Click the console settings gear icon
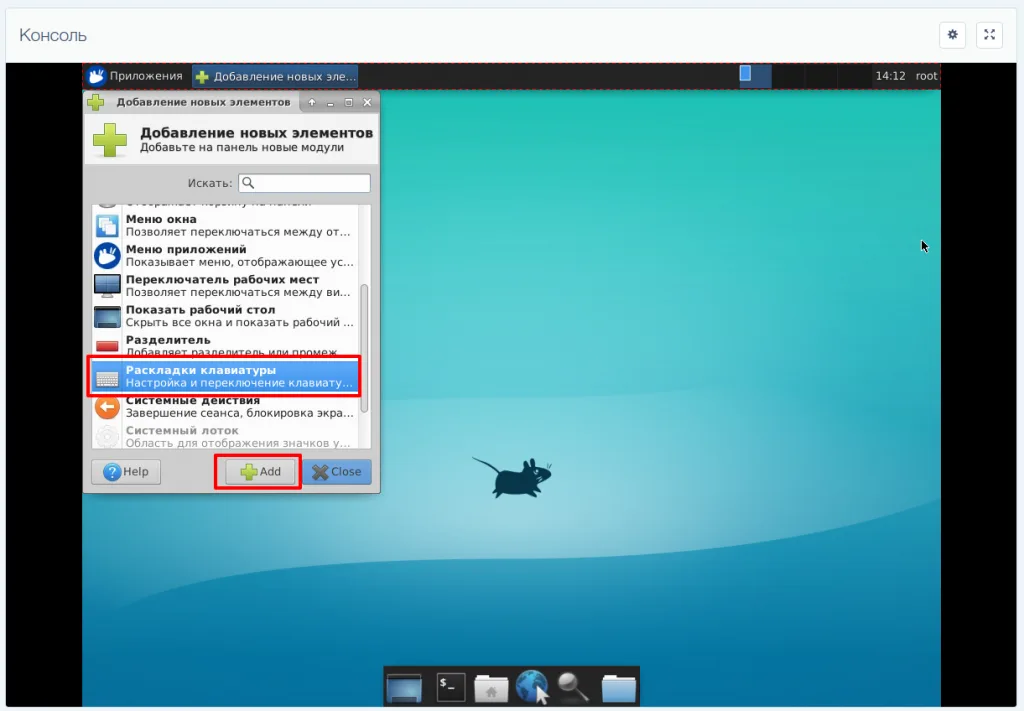Image resolution: width=1024 pixels, height=711 pixels. (952, 35)
